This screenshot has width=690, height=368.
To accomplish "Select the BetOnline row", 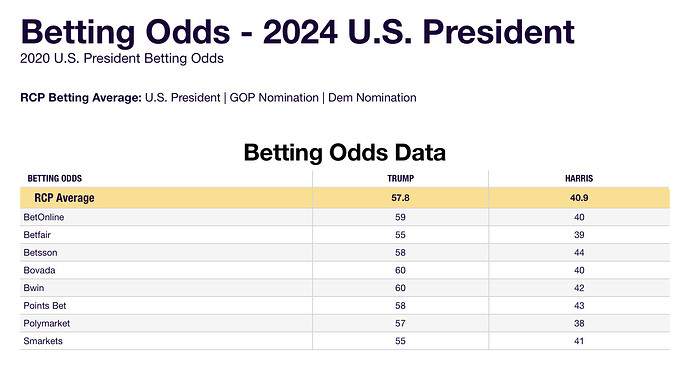I will [345, 217].
